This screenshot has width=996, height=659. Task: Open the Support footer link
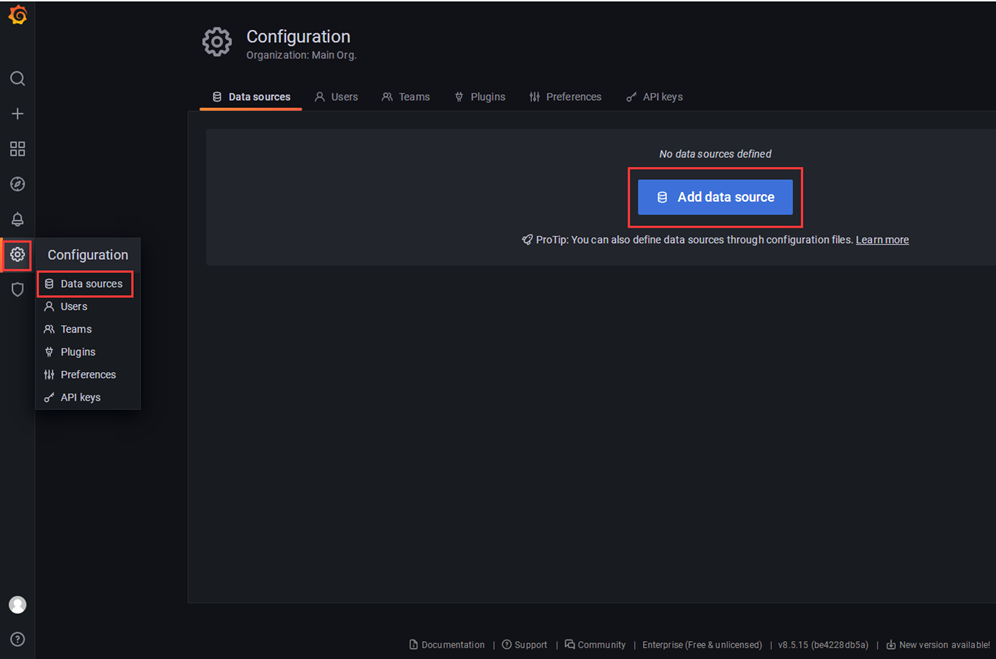pyautogui.click(x=525, y=644)
